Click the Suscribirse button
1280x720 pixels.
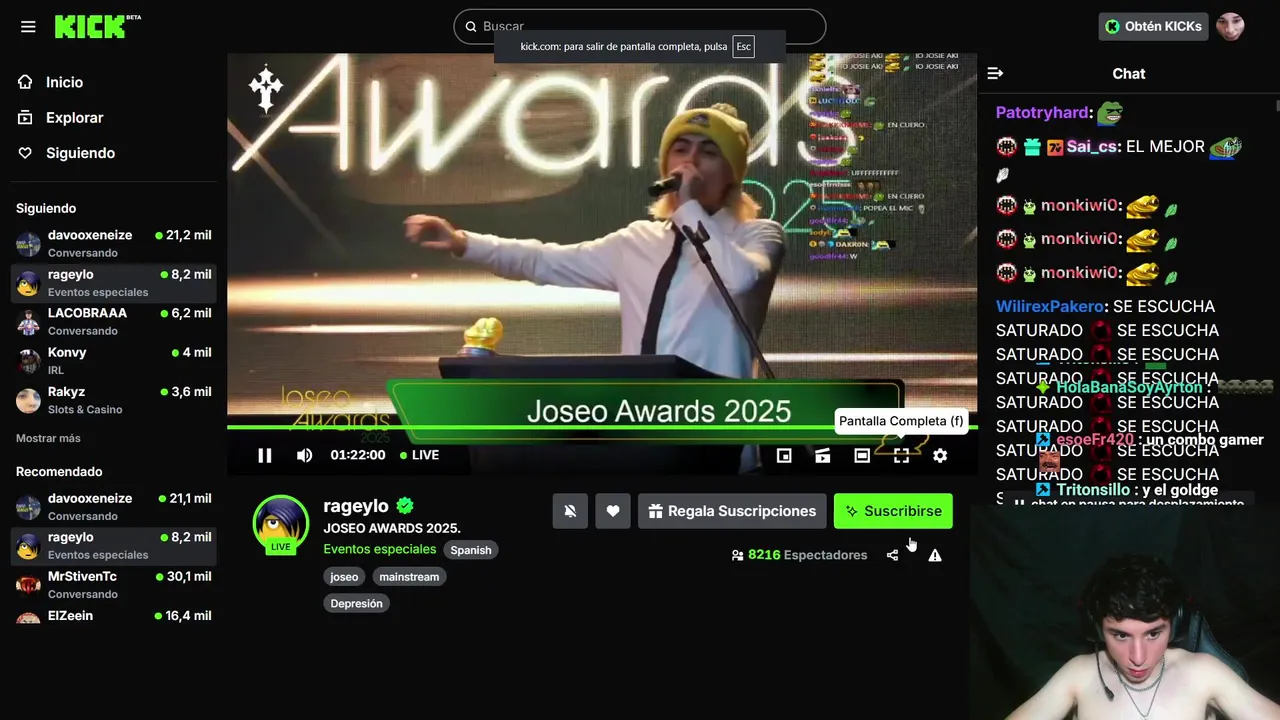point(893,511)
